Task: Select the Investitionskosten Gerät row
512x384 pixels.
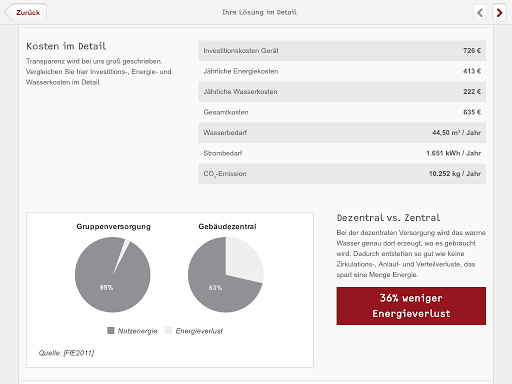Action: (x=342, y=51)
